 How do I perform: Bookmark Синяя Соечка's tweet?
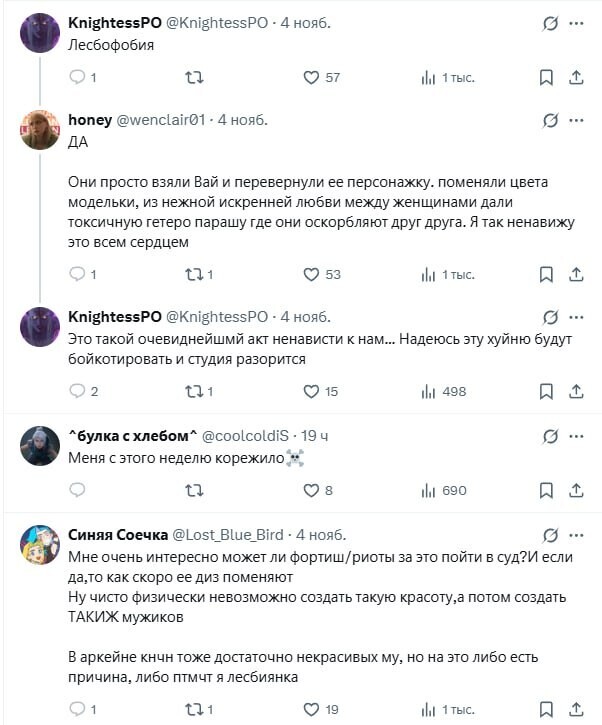(x=546, y=709)
